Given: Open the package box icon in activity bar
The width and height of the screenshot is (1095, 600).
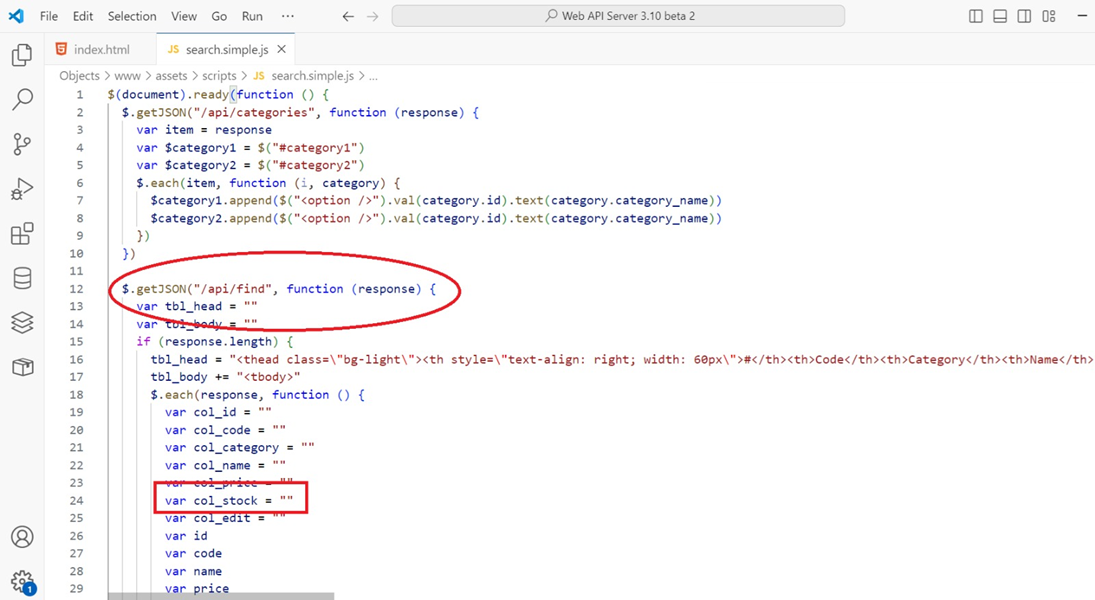Looking at the screenshot, I should click(x=22, y=367).
